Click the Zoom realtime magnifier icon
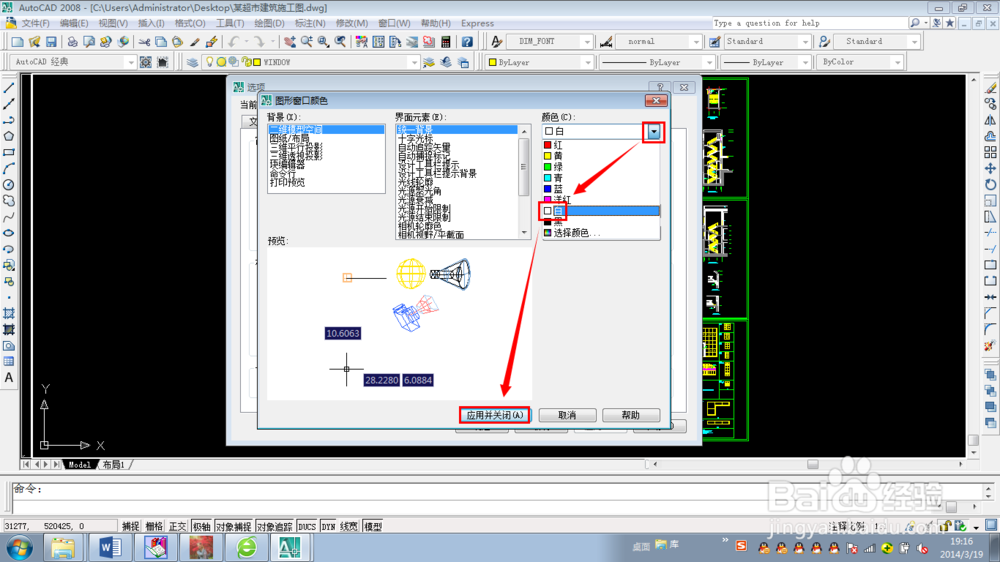This screenshot has height=562, width=1000. point(307,41)
